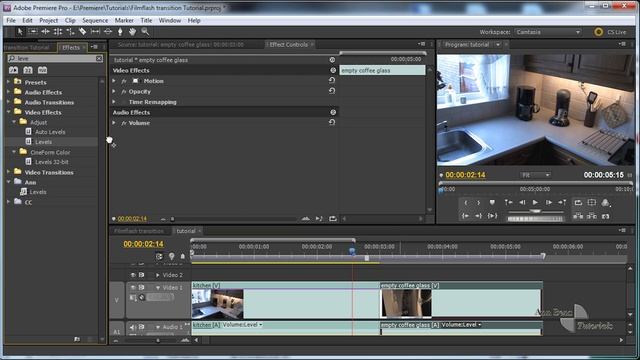640x360 pixels.
Task: Toggle Video 1 sync lock
Action: (141, 288)
